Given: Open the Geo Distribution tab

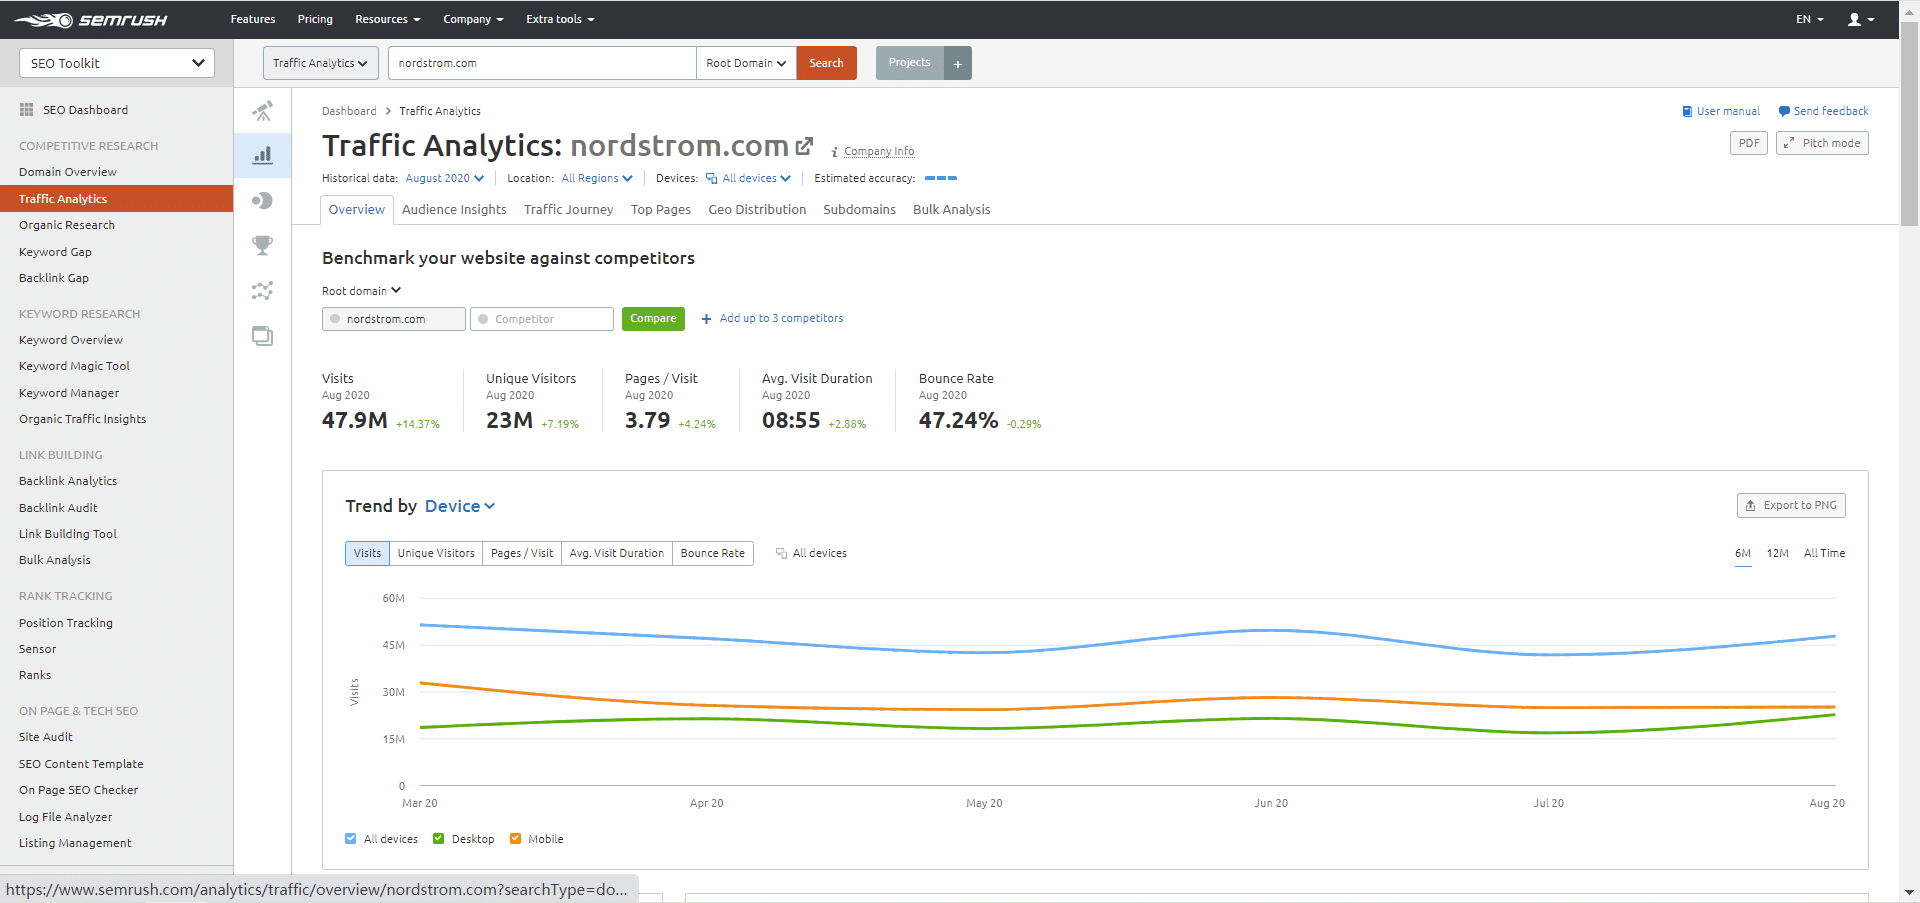Looking at the screenshot, I should tap(757, 210).
